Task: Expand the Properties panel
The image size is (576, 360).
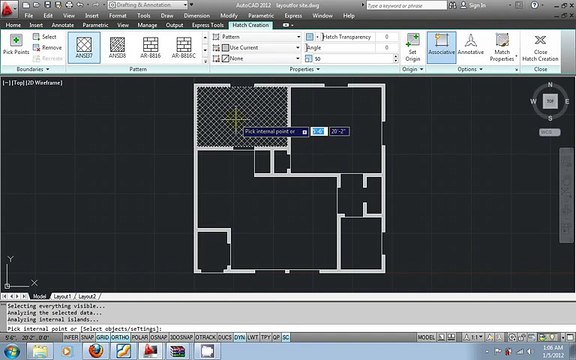Action: pyautogui.click(x=305, y=69)
